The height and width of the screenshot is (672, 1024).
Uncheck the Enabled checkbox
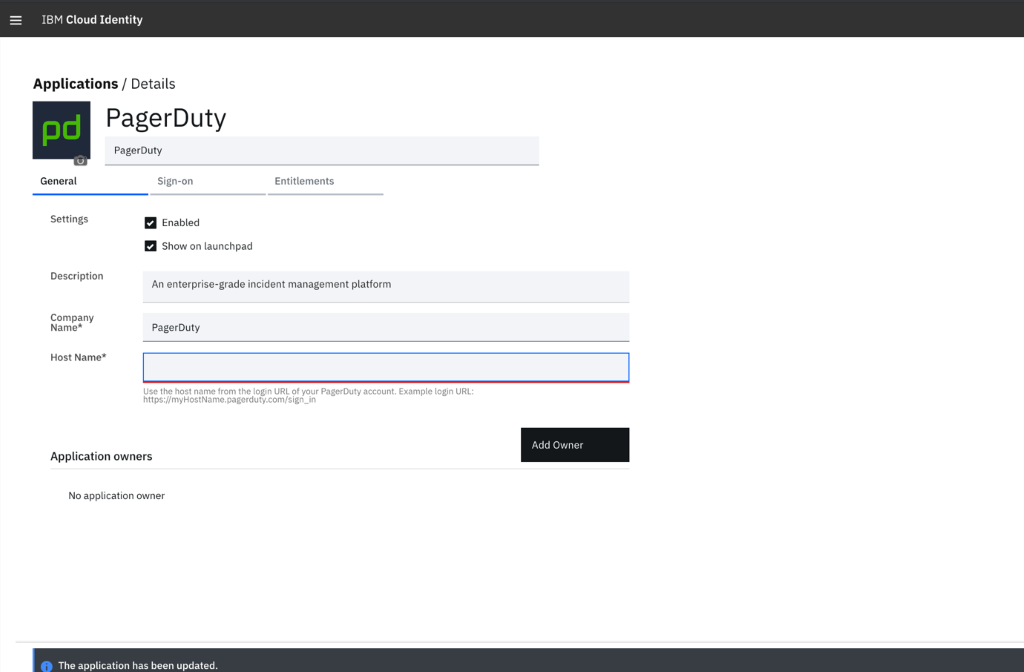(x=150, y=223)
